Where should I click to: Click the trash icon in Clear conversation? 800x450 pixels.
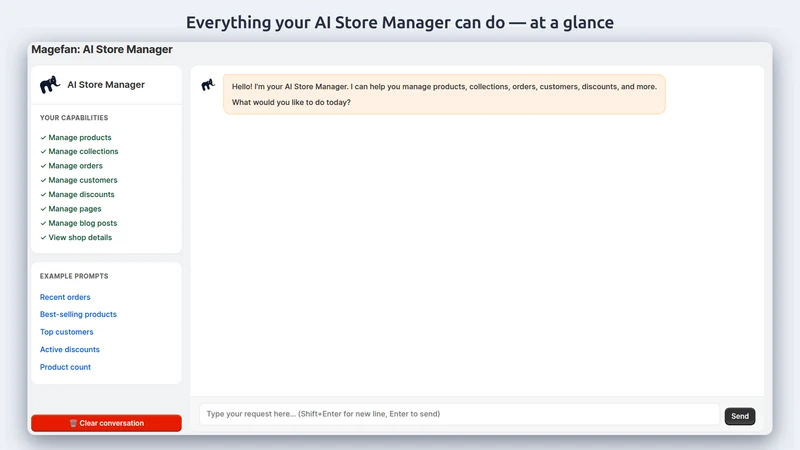[73, 423]
